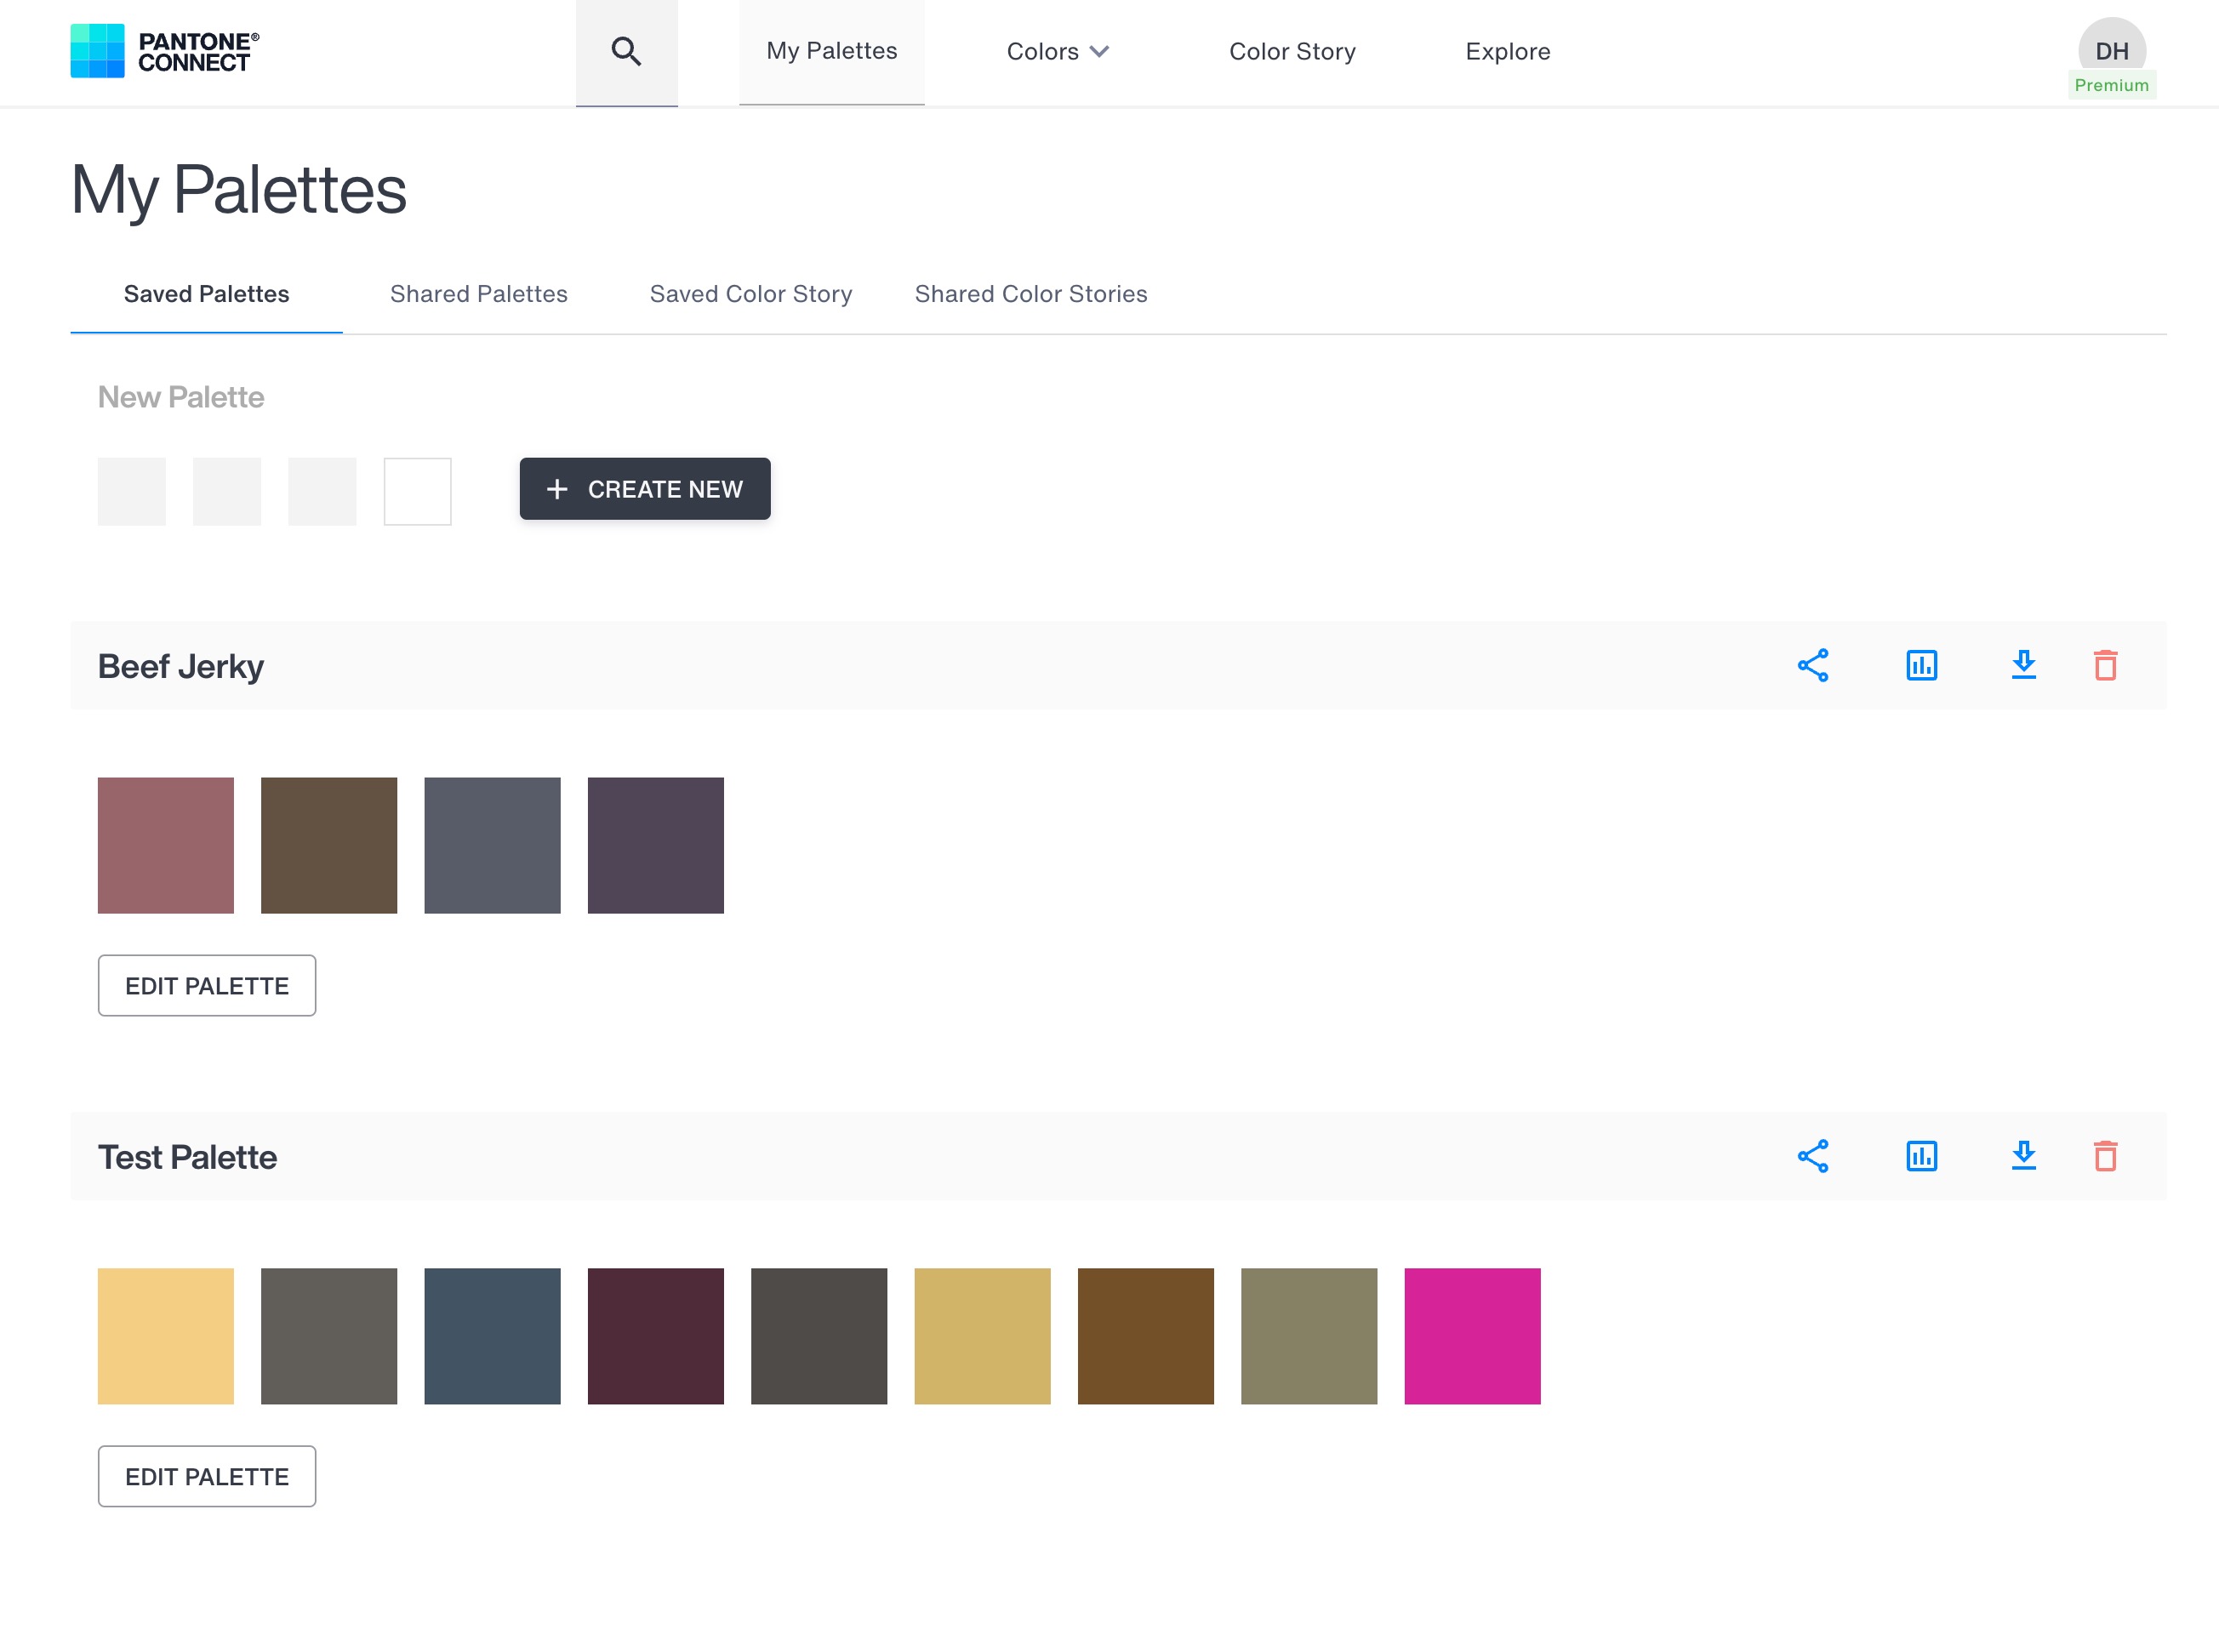The height and width of the screenshot is (1652, 2219).
Task: Switch to Shared Color Stories tab
Action: [x=1030, y=294]
